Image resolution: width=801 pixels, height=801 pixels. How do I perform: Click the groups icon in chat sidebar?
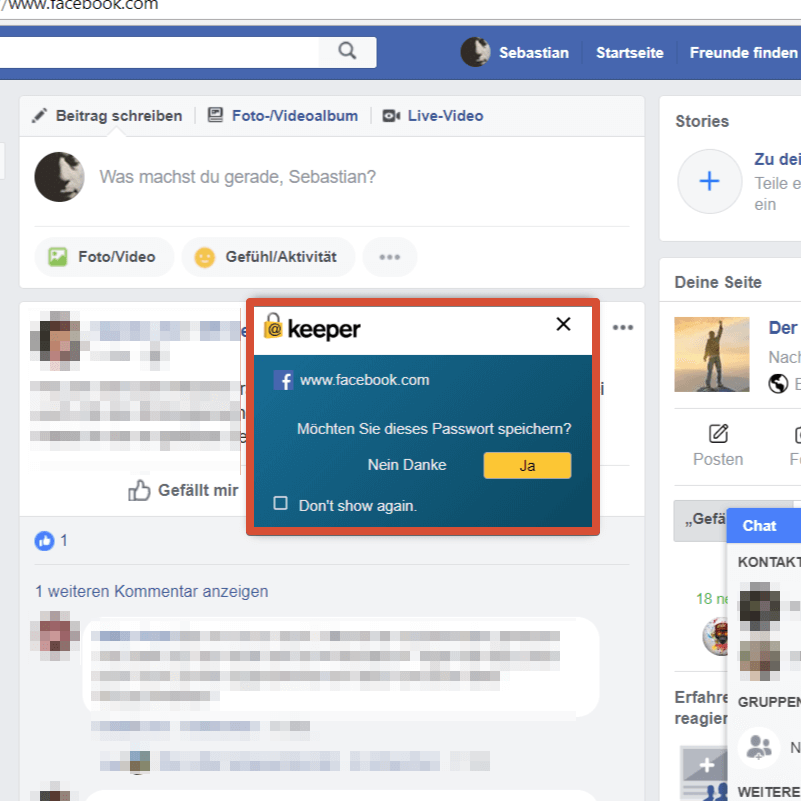[x=759, y=747]
